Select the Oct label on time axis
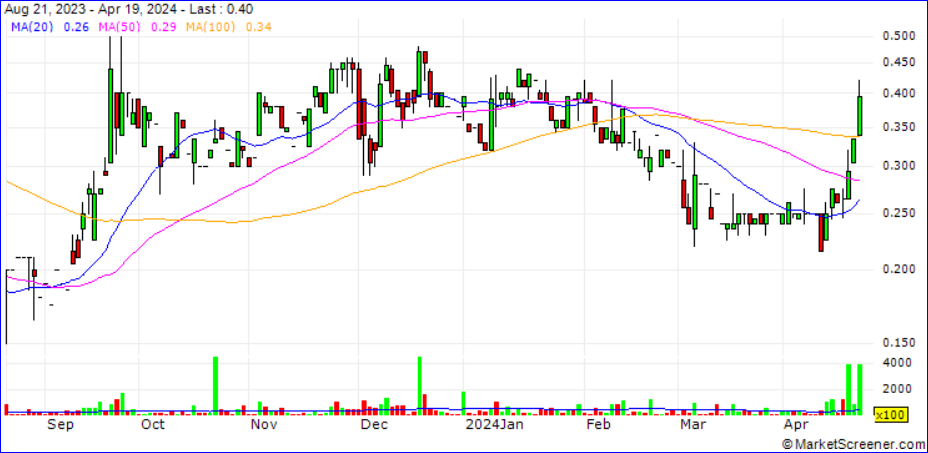The width and height of the screenshot is (928, 453). click(x=152, y=425)
